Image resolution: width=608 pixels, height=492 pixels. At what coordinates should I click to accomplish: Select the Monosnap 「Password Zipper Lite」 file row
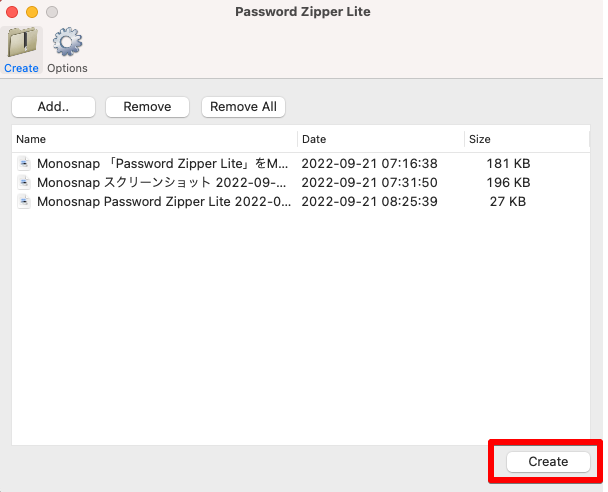[301, 163]
